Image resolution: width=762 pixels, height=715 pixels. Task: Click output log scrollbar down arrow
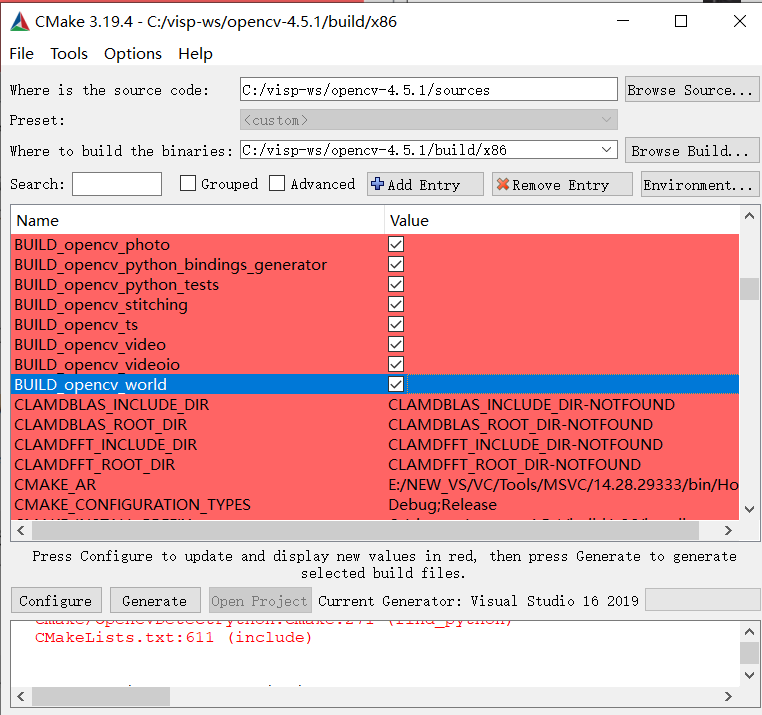coord(749,675)
